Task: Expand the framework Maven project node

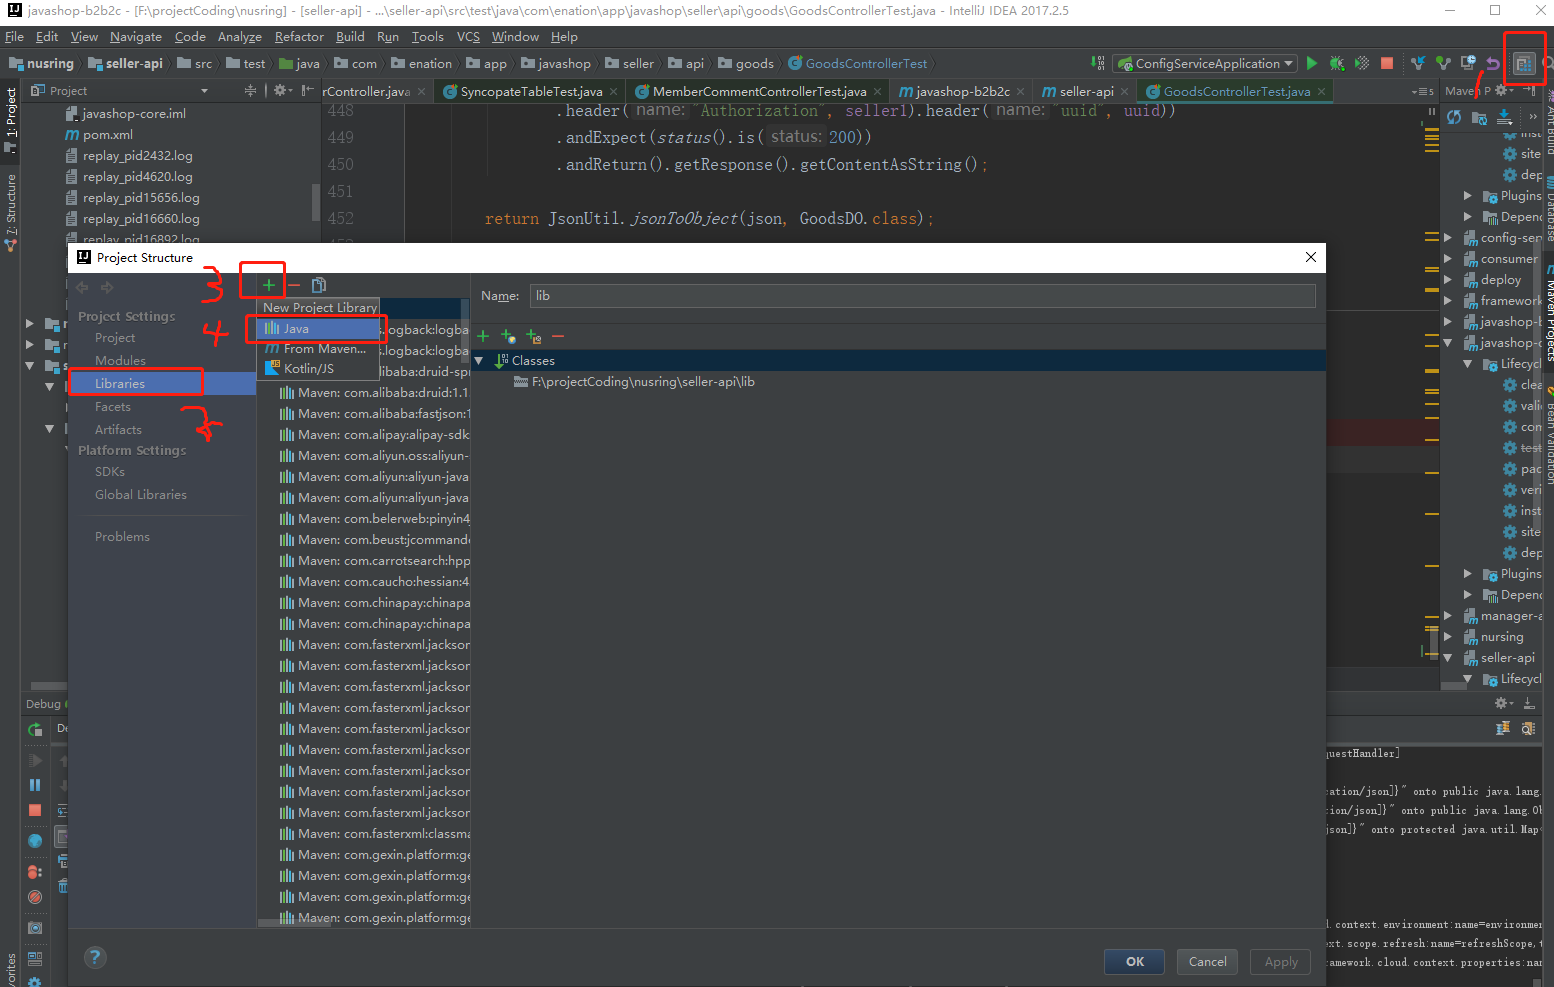Action: point(1447,301)
